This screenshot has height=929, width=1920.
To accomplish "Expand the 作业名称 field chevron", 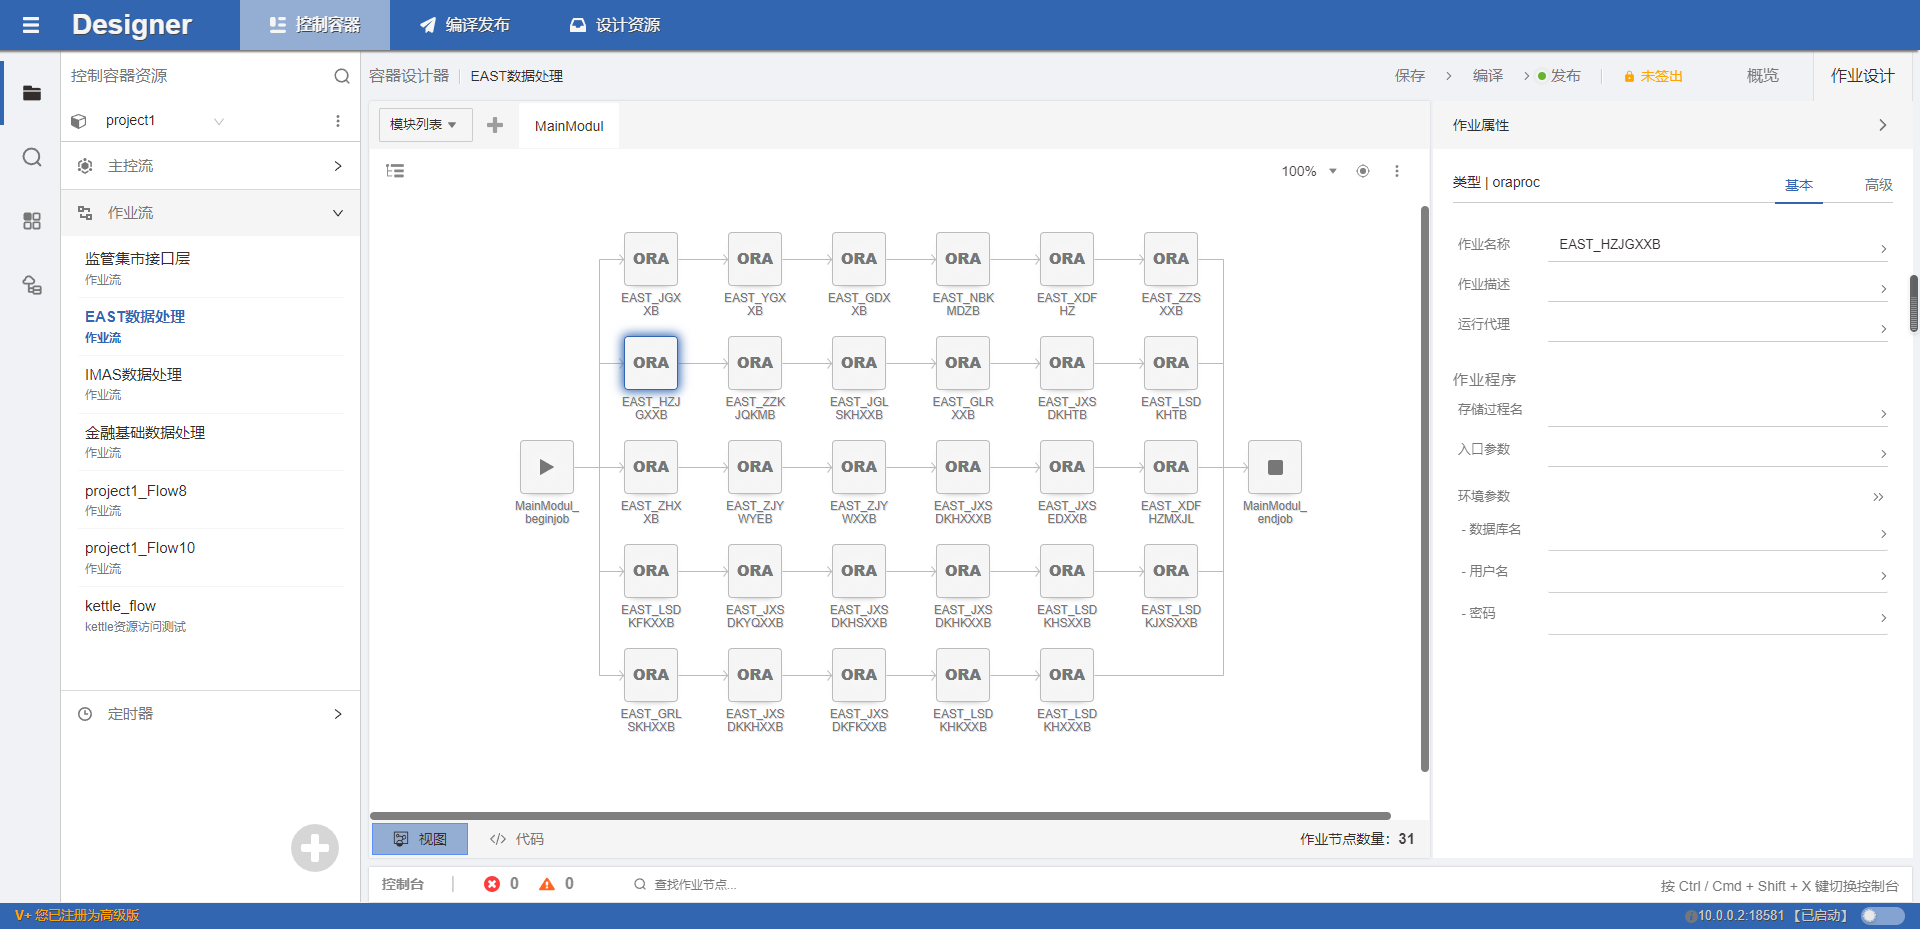I will tap(1883, 249).
